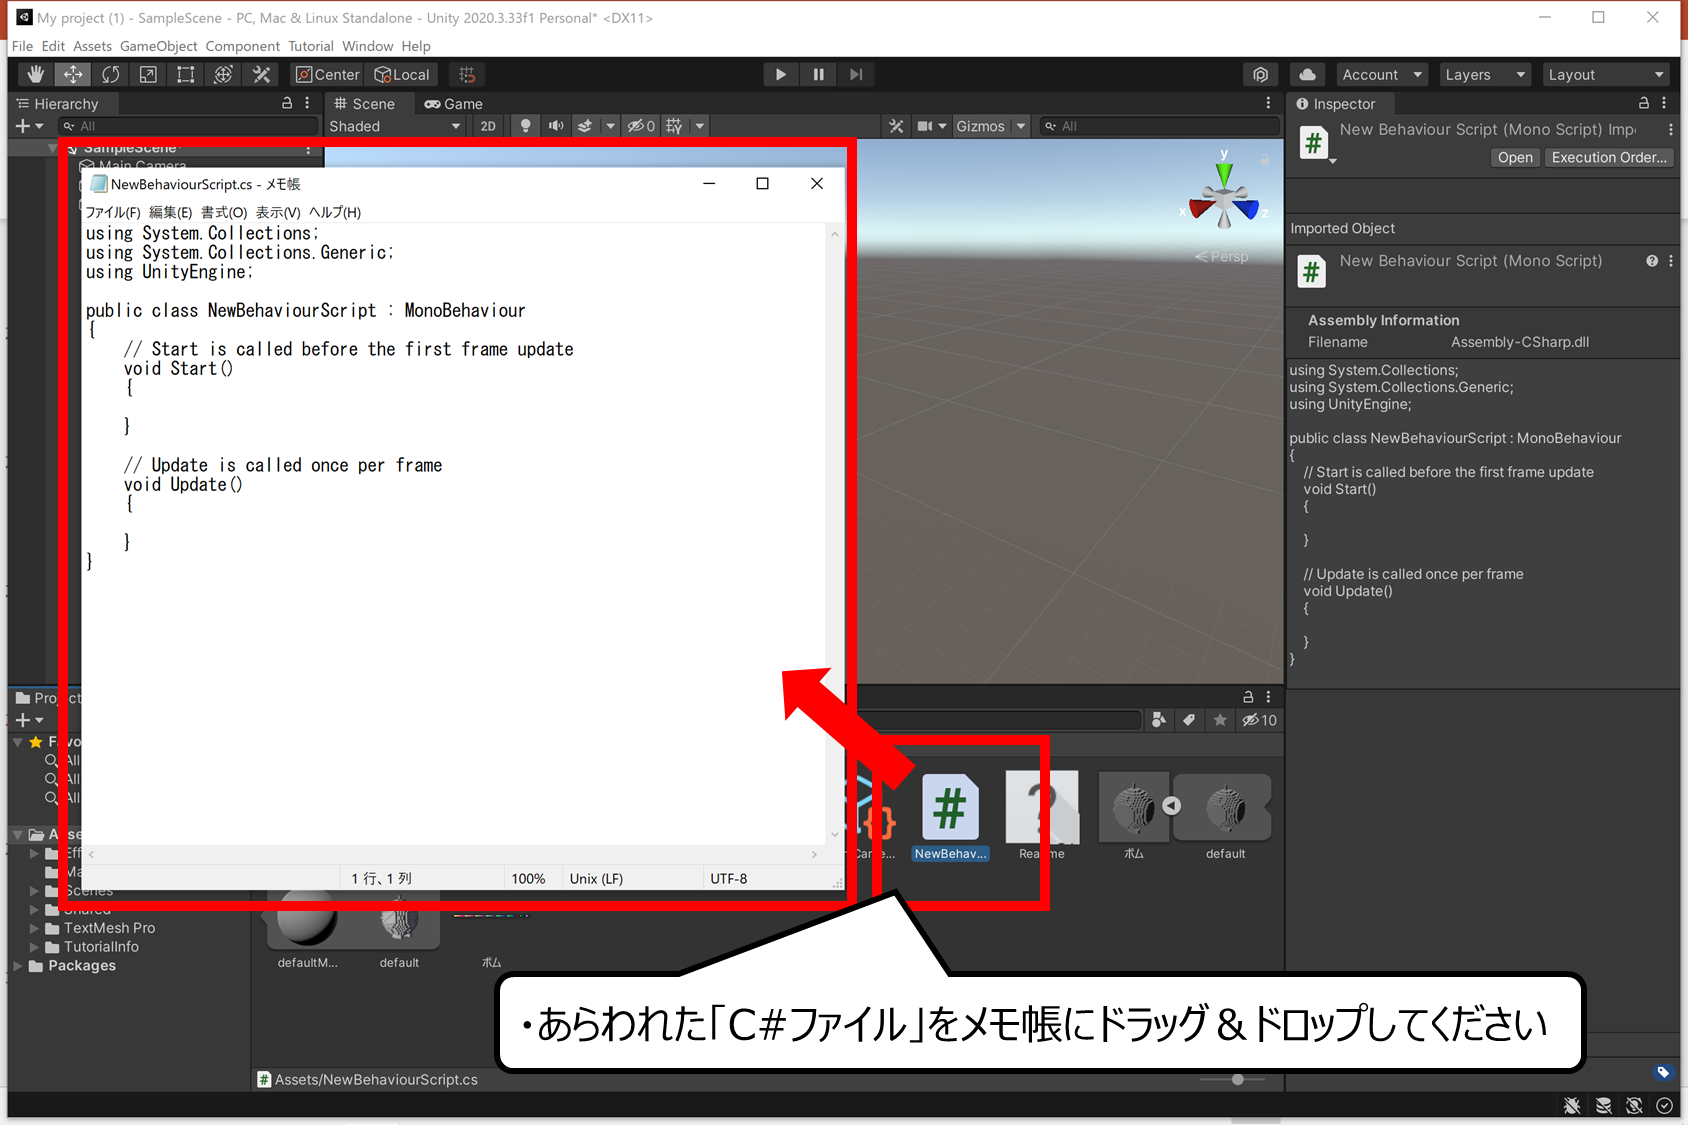Open the Layers dropdown
The image size is (1688, 1125).
click(1485, 74)
